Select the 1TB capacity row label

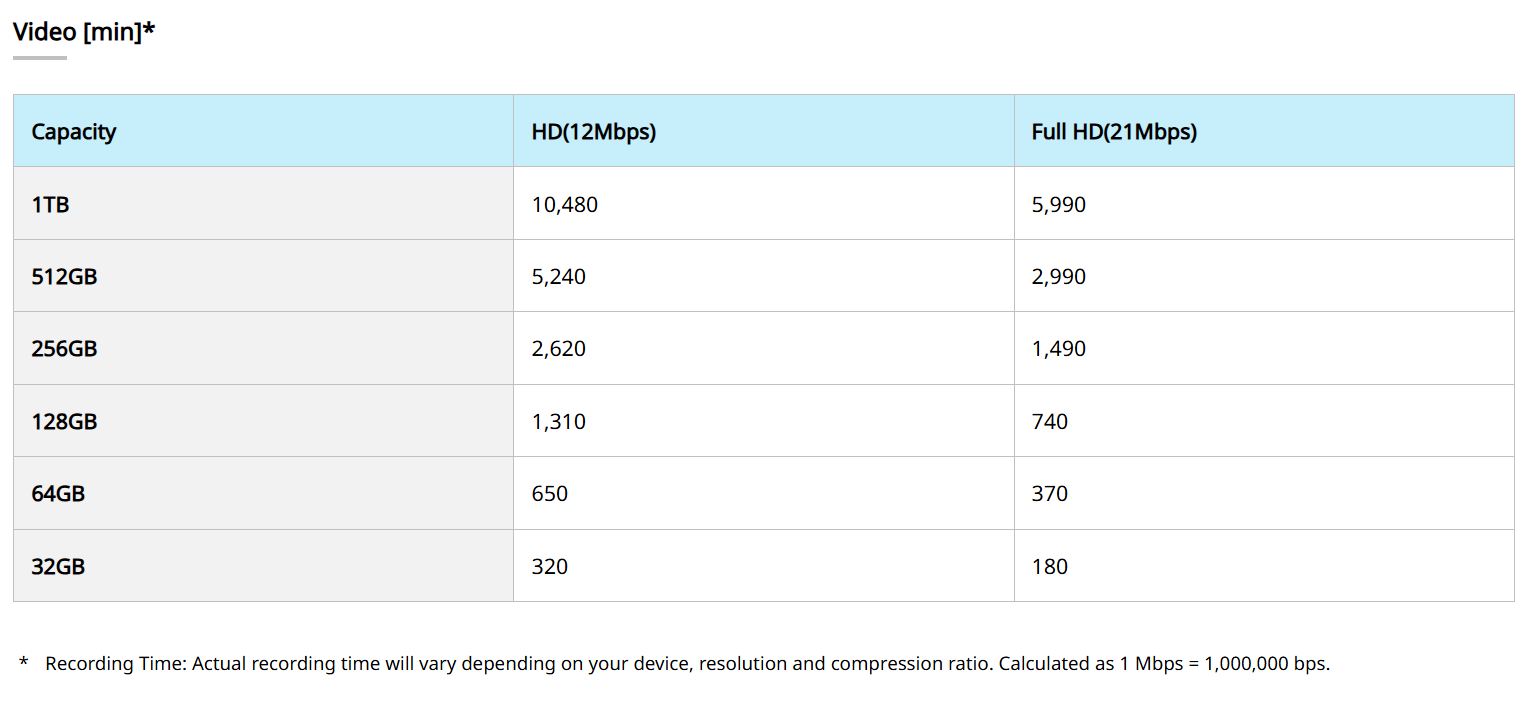tap(50, 205)
